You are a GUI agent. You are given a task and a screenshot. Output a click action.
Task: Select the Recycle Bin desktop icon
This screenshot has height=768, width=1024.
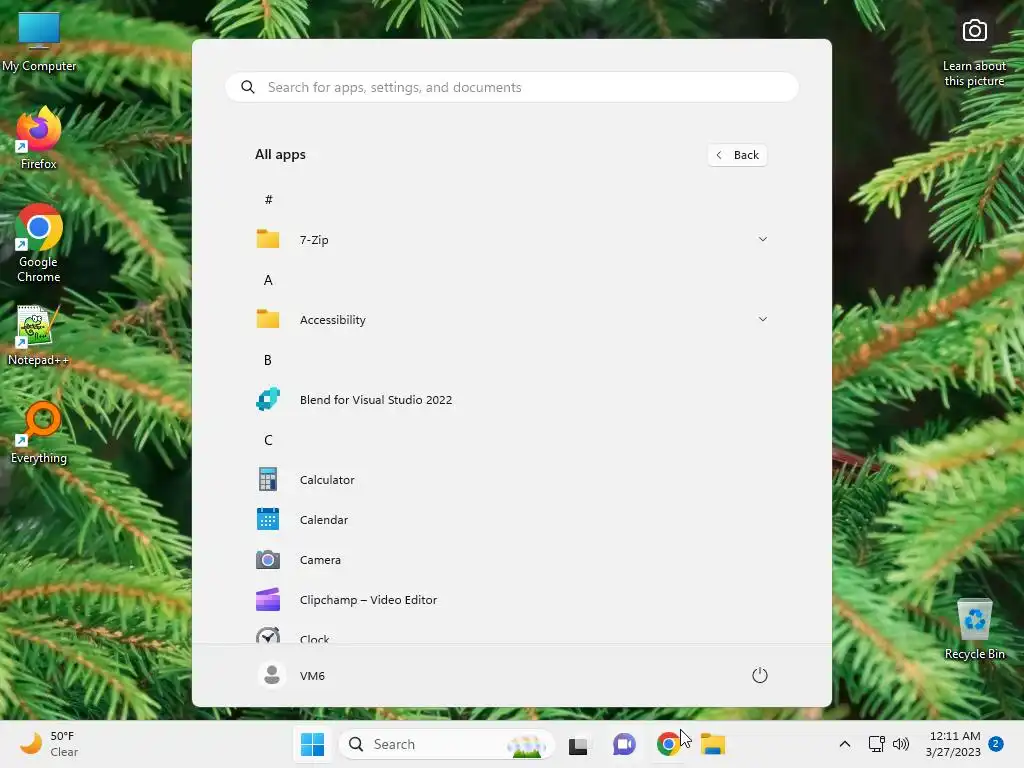point(974,629)
